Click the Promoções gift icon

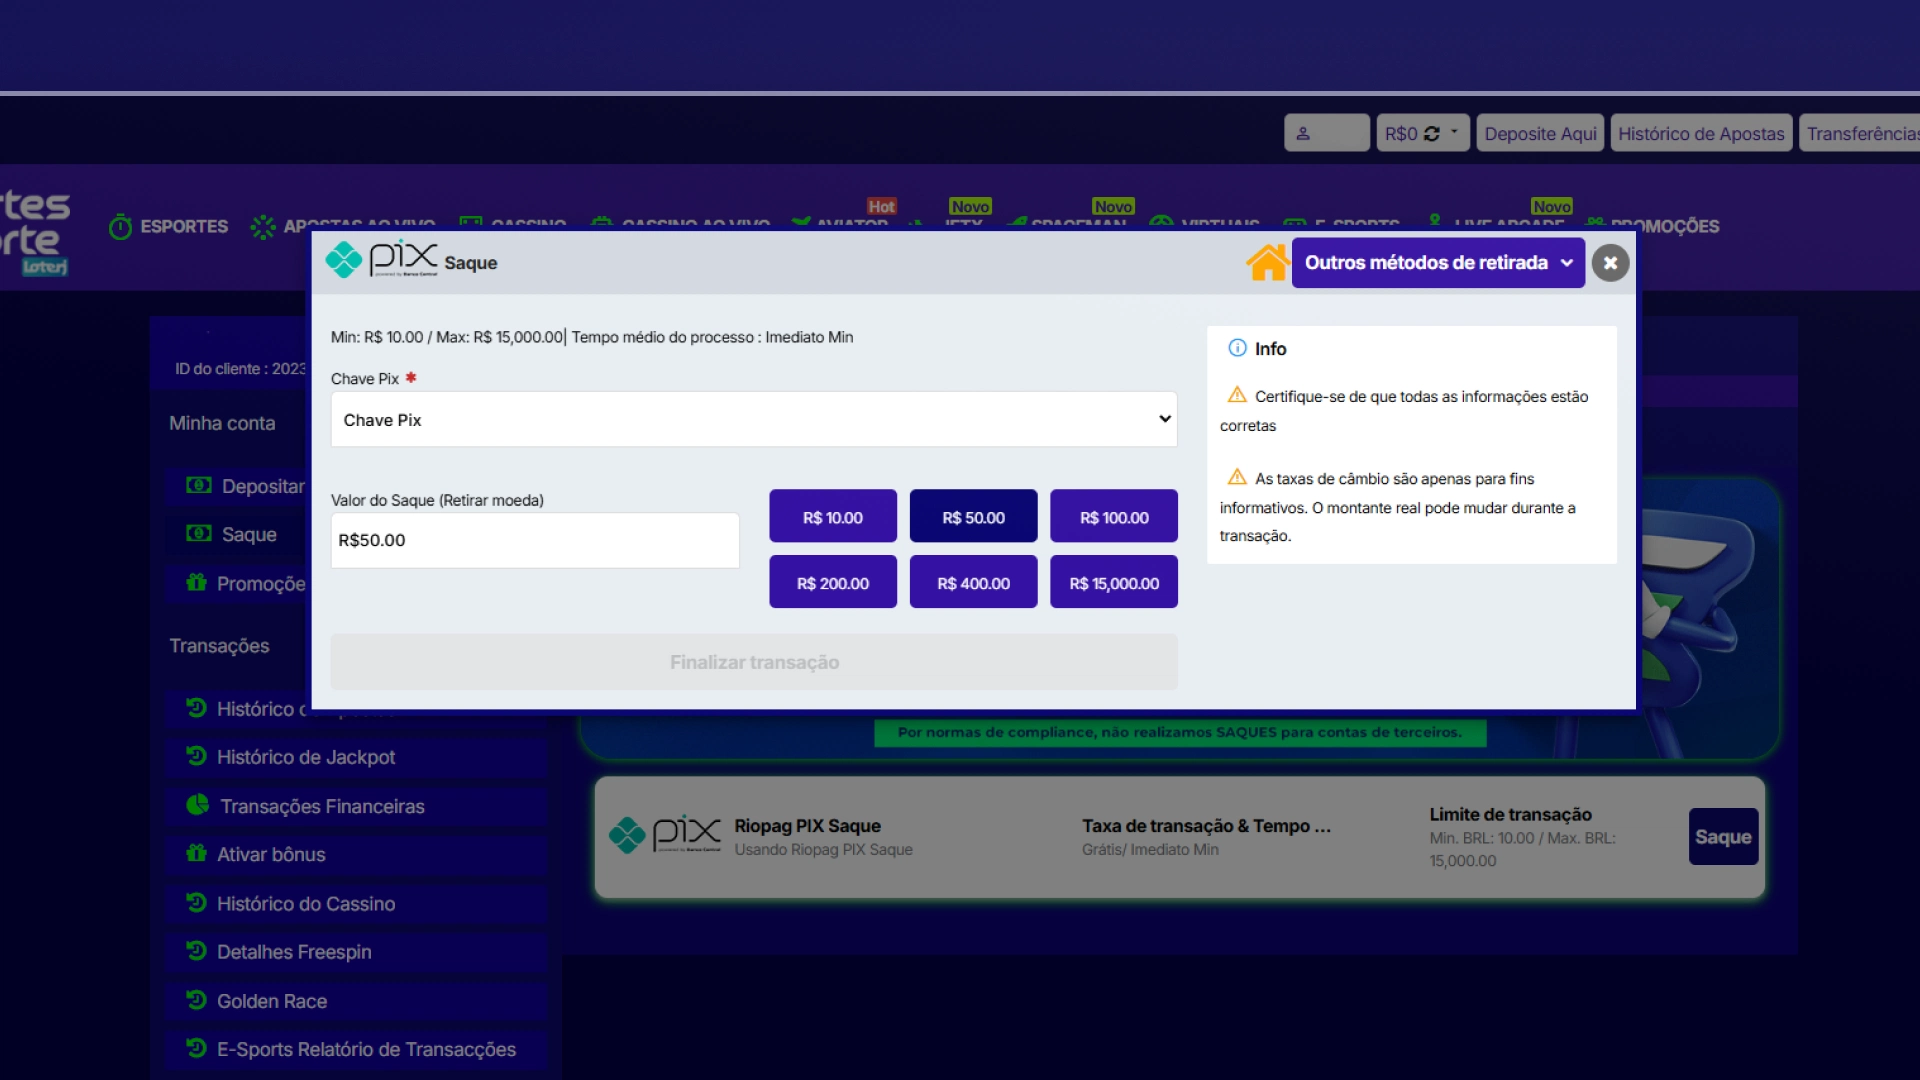pyautogui.click(x=196, y=582)
